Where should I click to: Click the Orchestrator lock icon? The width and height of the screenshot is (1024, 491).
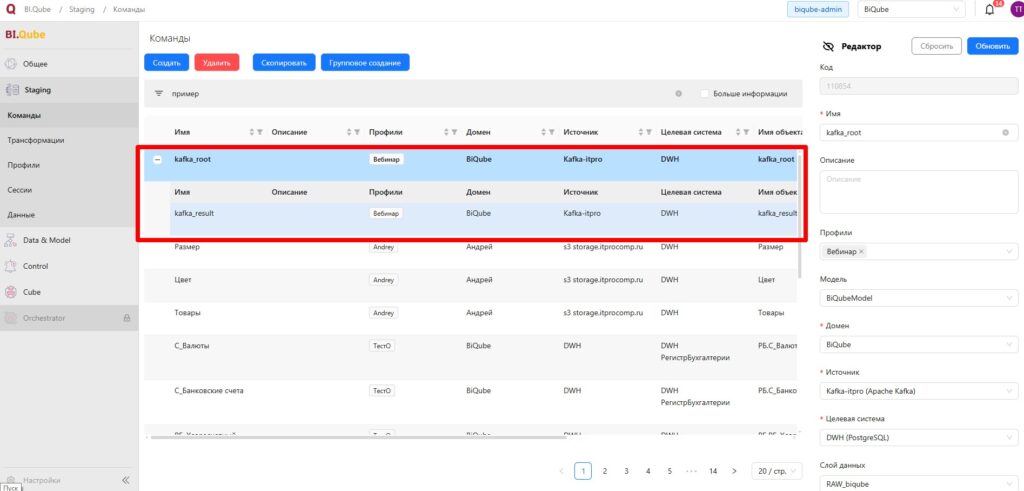[x=127, y=319]
